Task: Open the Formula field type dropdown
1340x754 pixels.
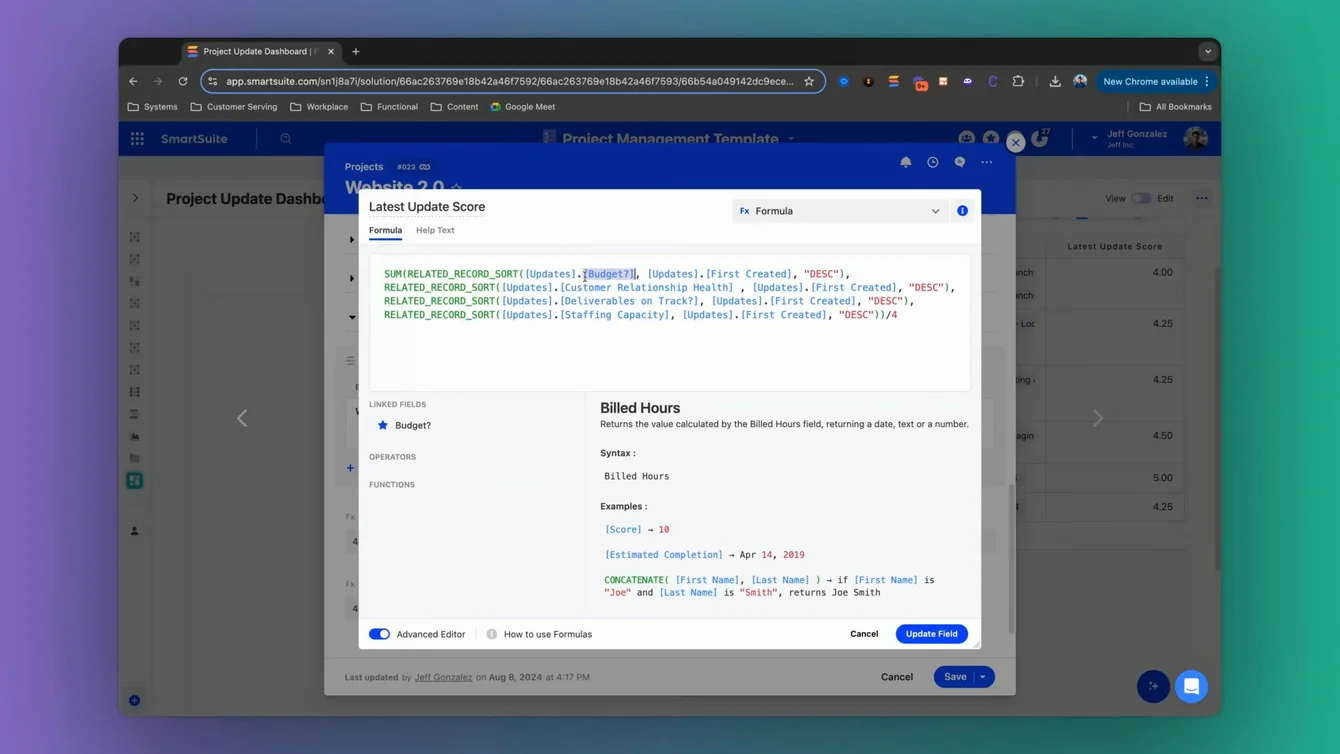Action: click(840, 211)
